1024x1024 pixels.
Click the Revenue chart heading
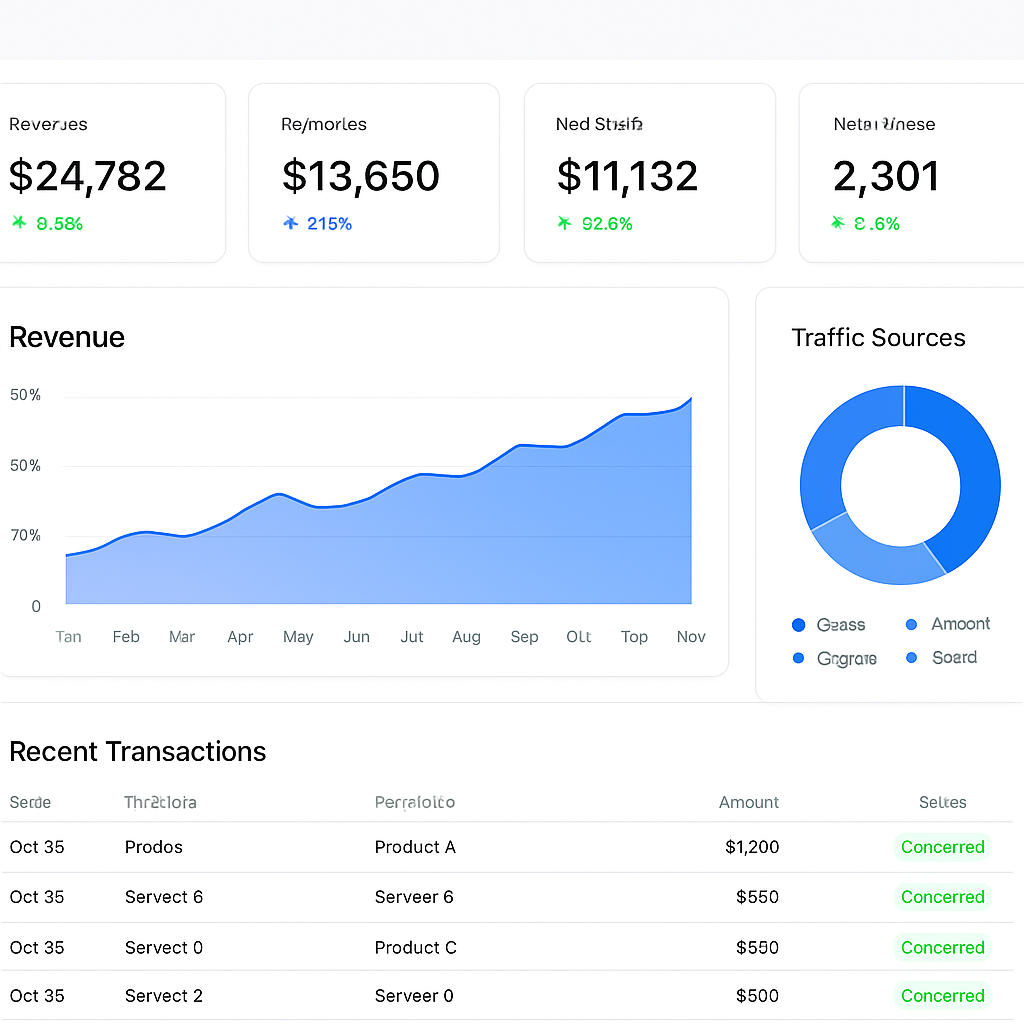67,338
